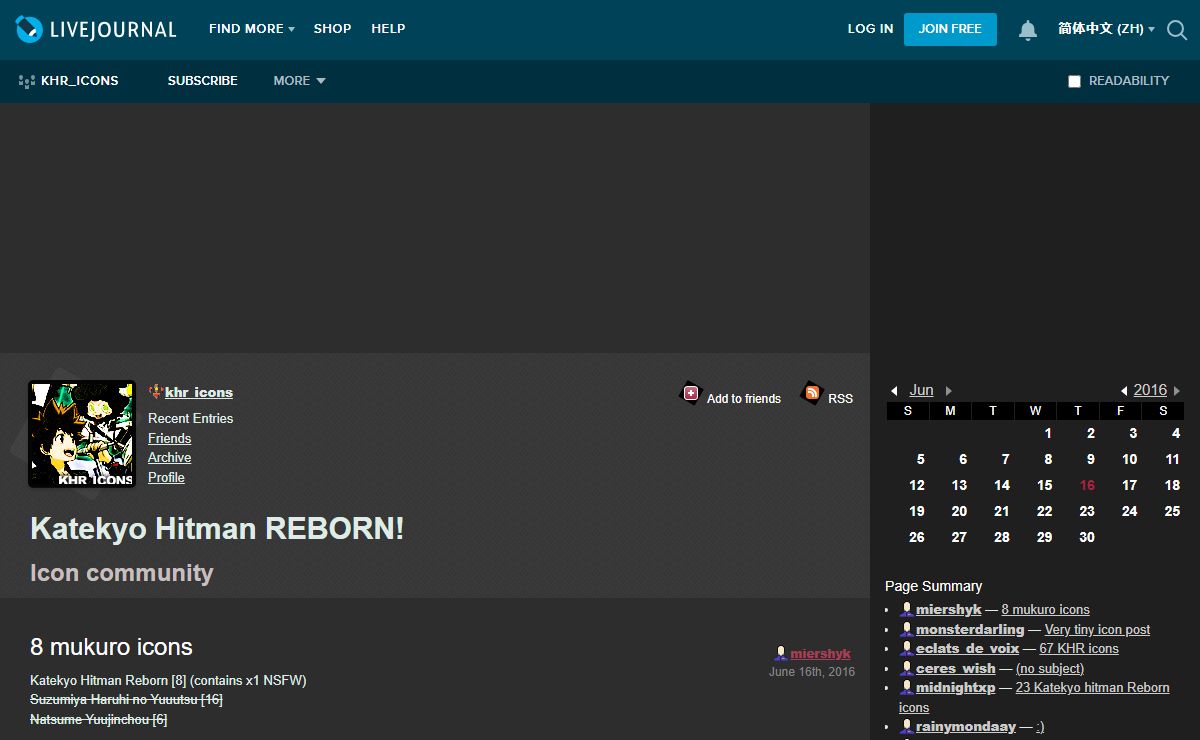Image resolution: width=1200 pixels, height=740 pixels.
Task: Expand the More dropdown in community bar
Action: click(299, 81)
